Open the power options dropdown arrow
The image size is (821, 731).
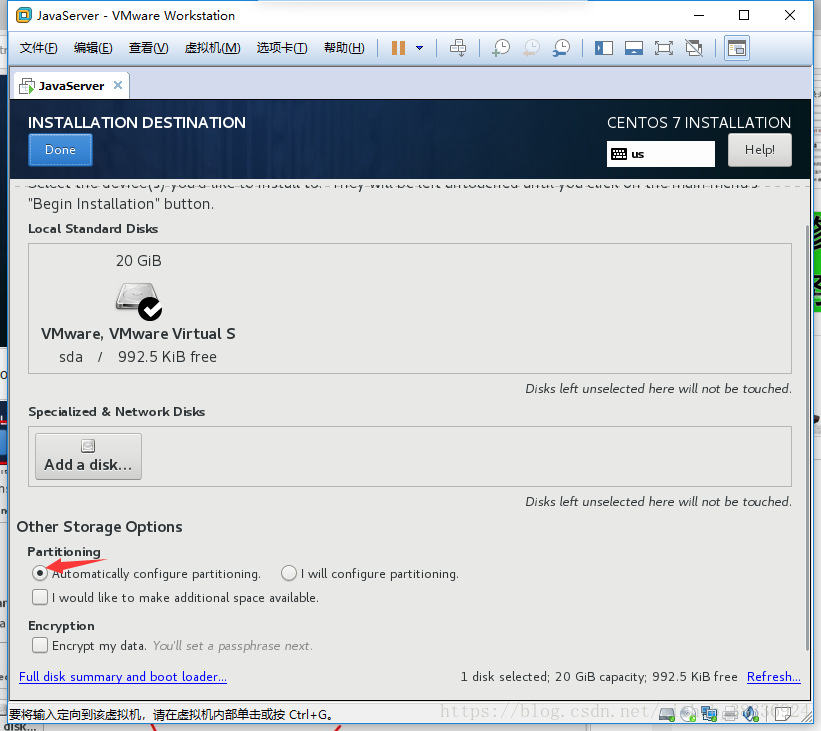point(419,48)
